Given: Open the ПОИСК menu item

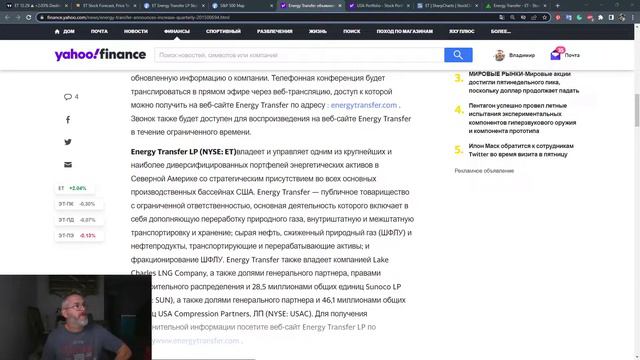Looking at the screenshot, I should click(351, 31).
